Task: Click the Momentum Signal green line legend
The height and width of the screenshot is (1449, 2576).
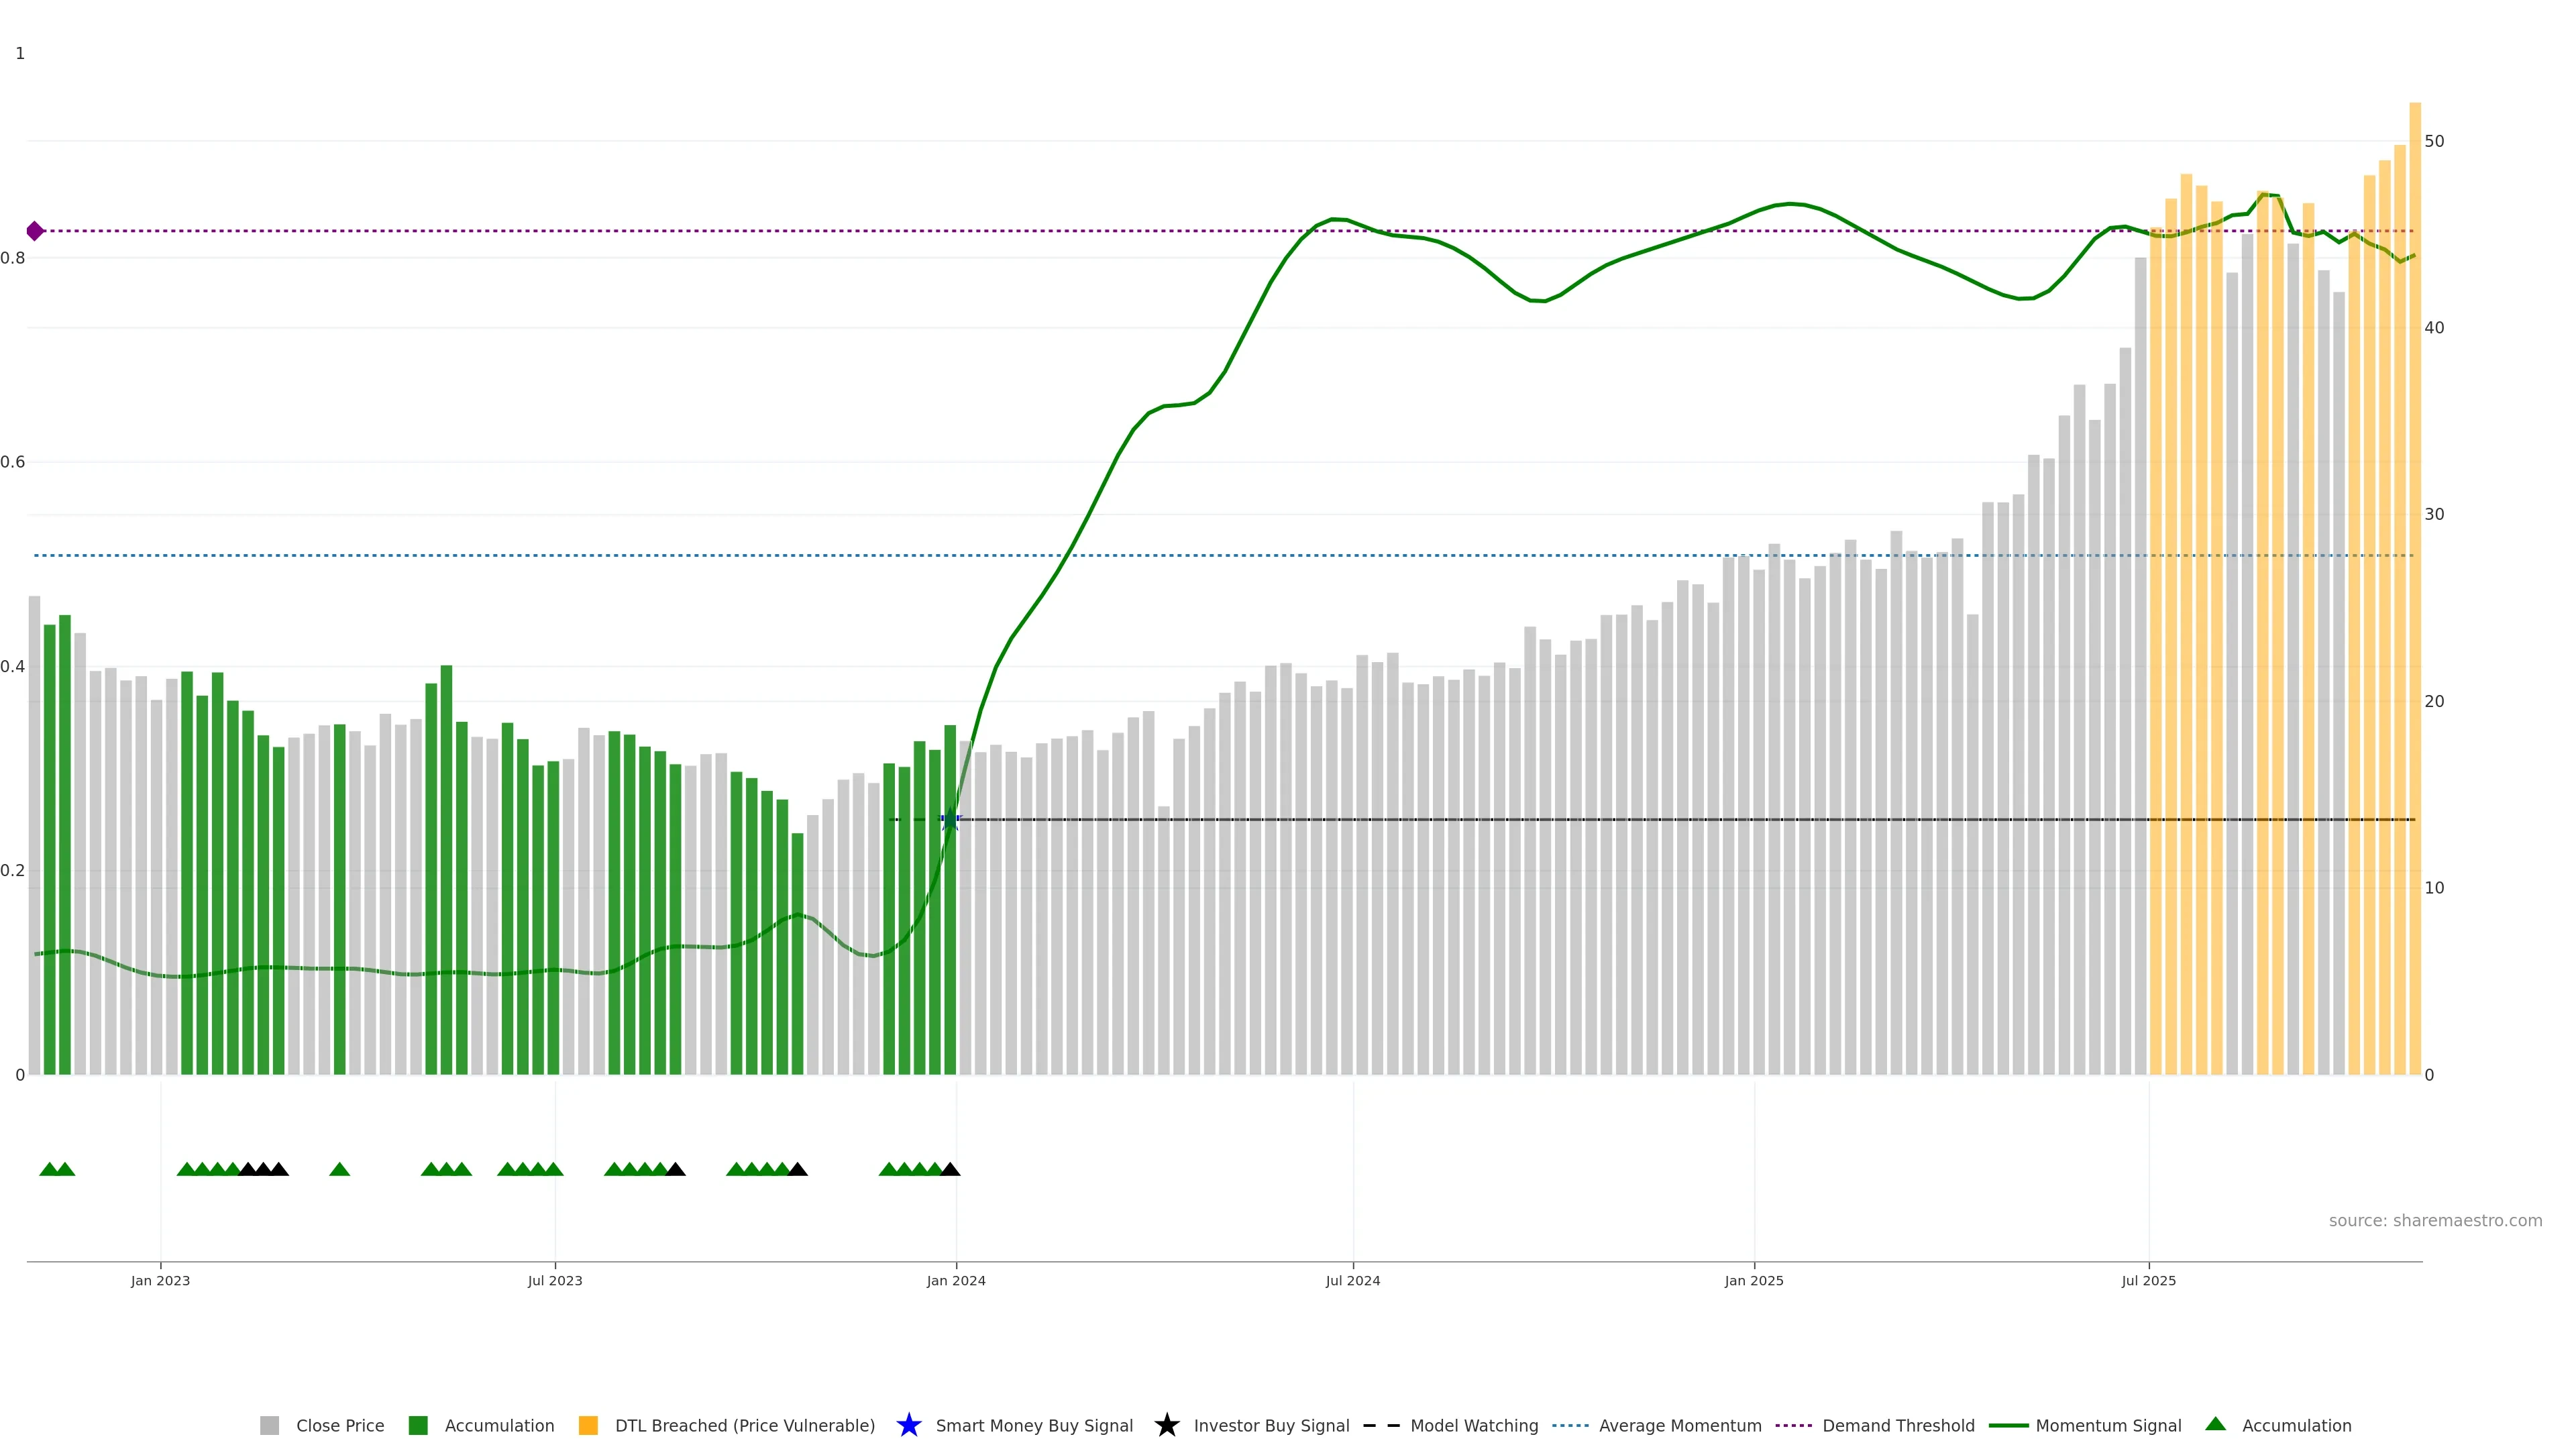Action: point(2008,1425)
